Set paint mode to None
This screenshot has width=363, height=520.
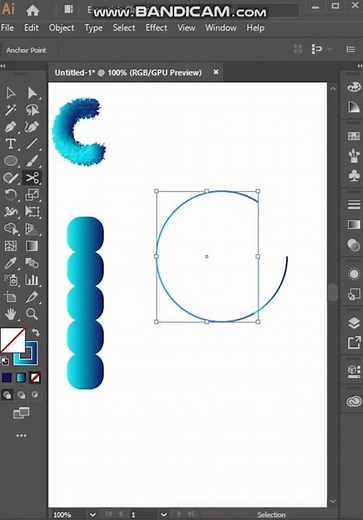click(35, 378)
